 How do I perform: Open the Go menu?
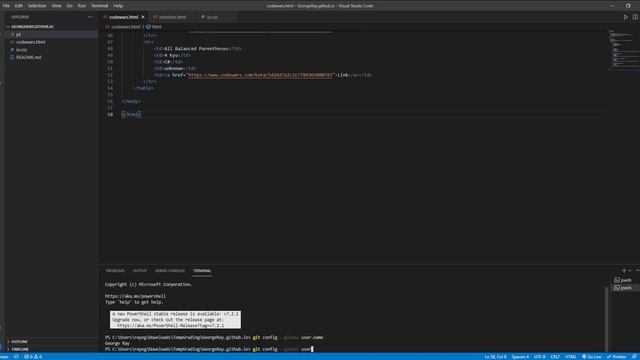point(69,6)
